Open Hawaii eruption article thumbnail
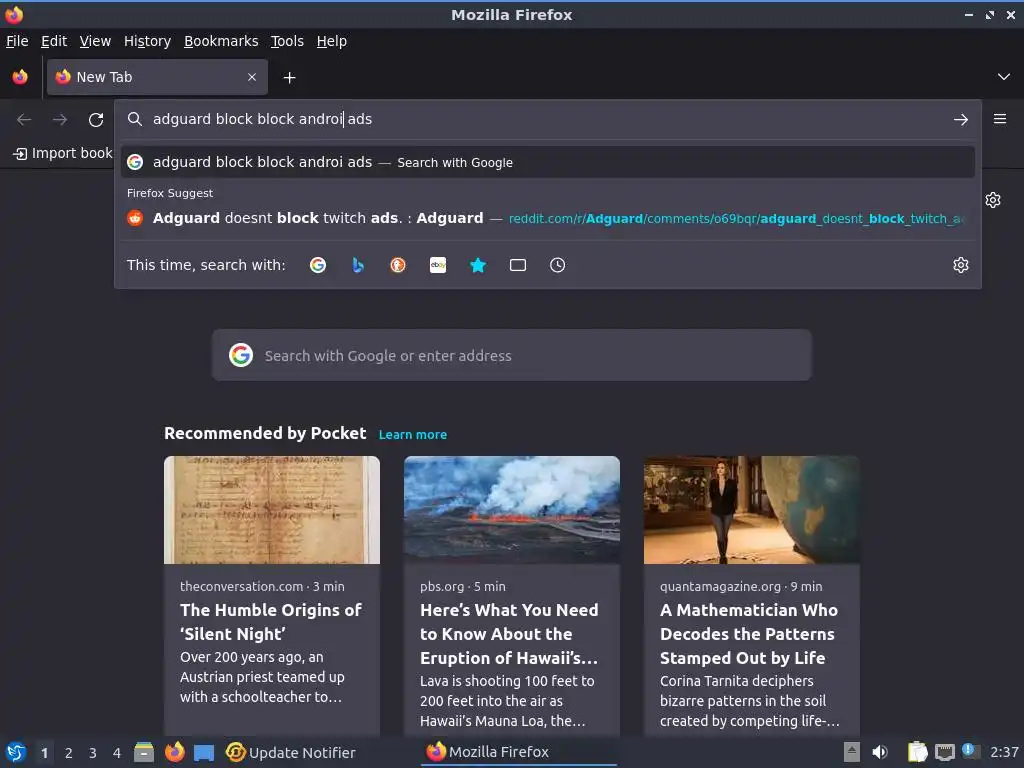The image size is (1024, 768). tap(511, 510)
